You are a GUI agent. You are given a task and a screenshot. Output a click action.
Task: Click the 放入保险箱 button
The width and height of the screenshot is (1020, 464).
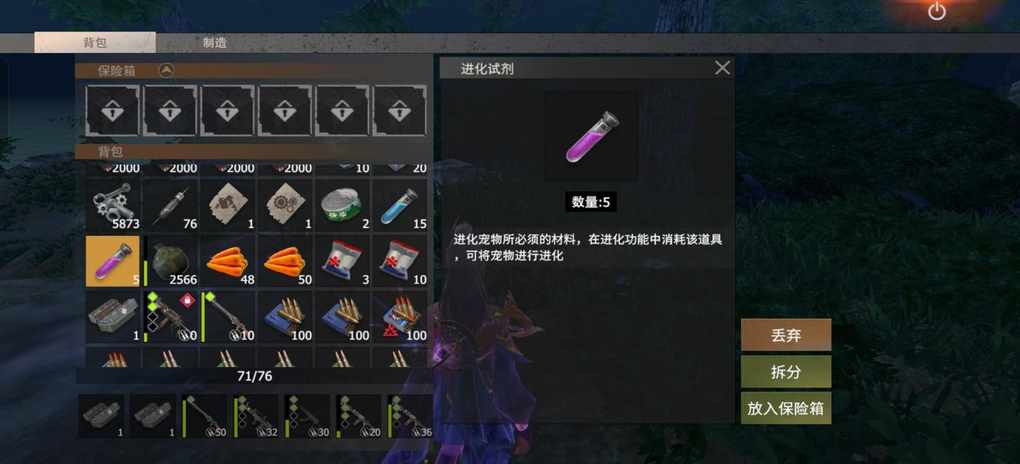[x=786, y=408]
